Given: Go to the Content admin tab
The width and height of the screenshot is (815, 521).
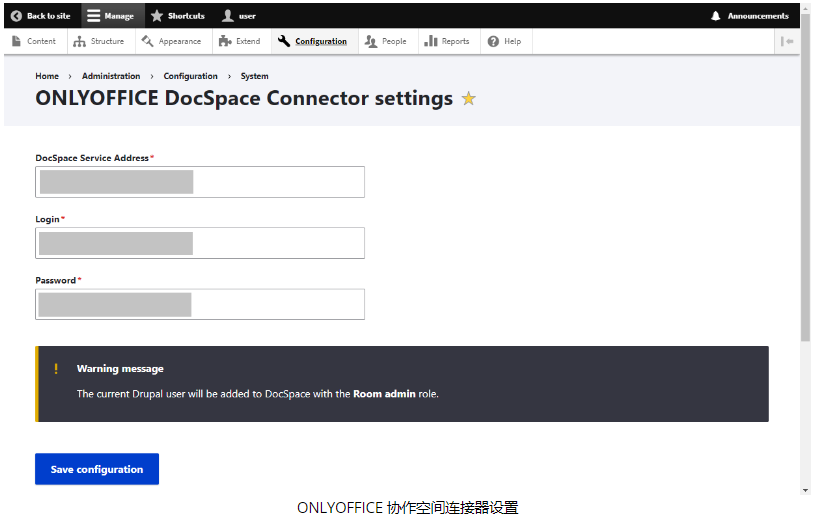Looking at the screenshot, I should coord(41,41).
